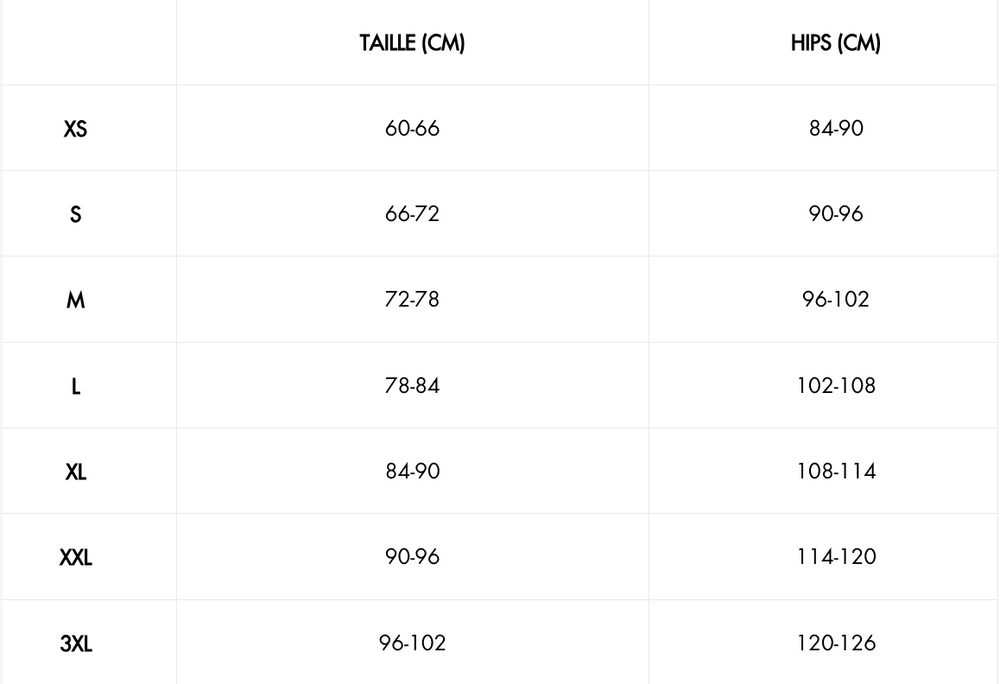The width and height of the screenshot is (1000, 684).
Task: Click the 72-78 waist value cell
Action: [x=412, y=300]
